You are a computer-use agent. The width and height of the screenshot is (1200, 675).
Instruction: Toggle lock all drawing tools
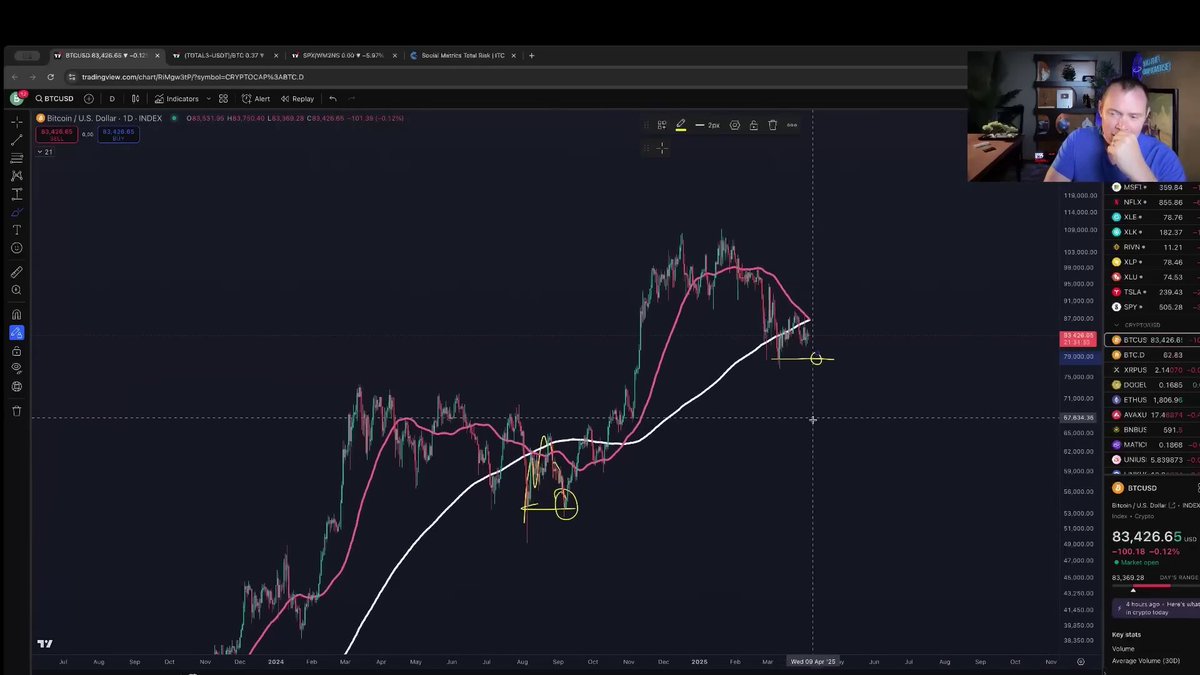tap(17, 351)
